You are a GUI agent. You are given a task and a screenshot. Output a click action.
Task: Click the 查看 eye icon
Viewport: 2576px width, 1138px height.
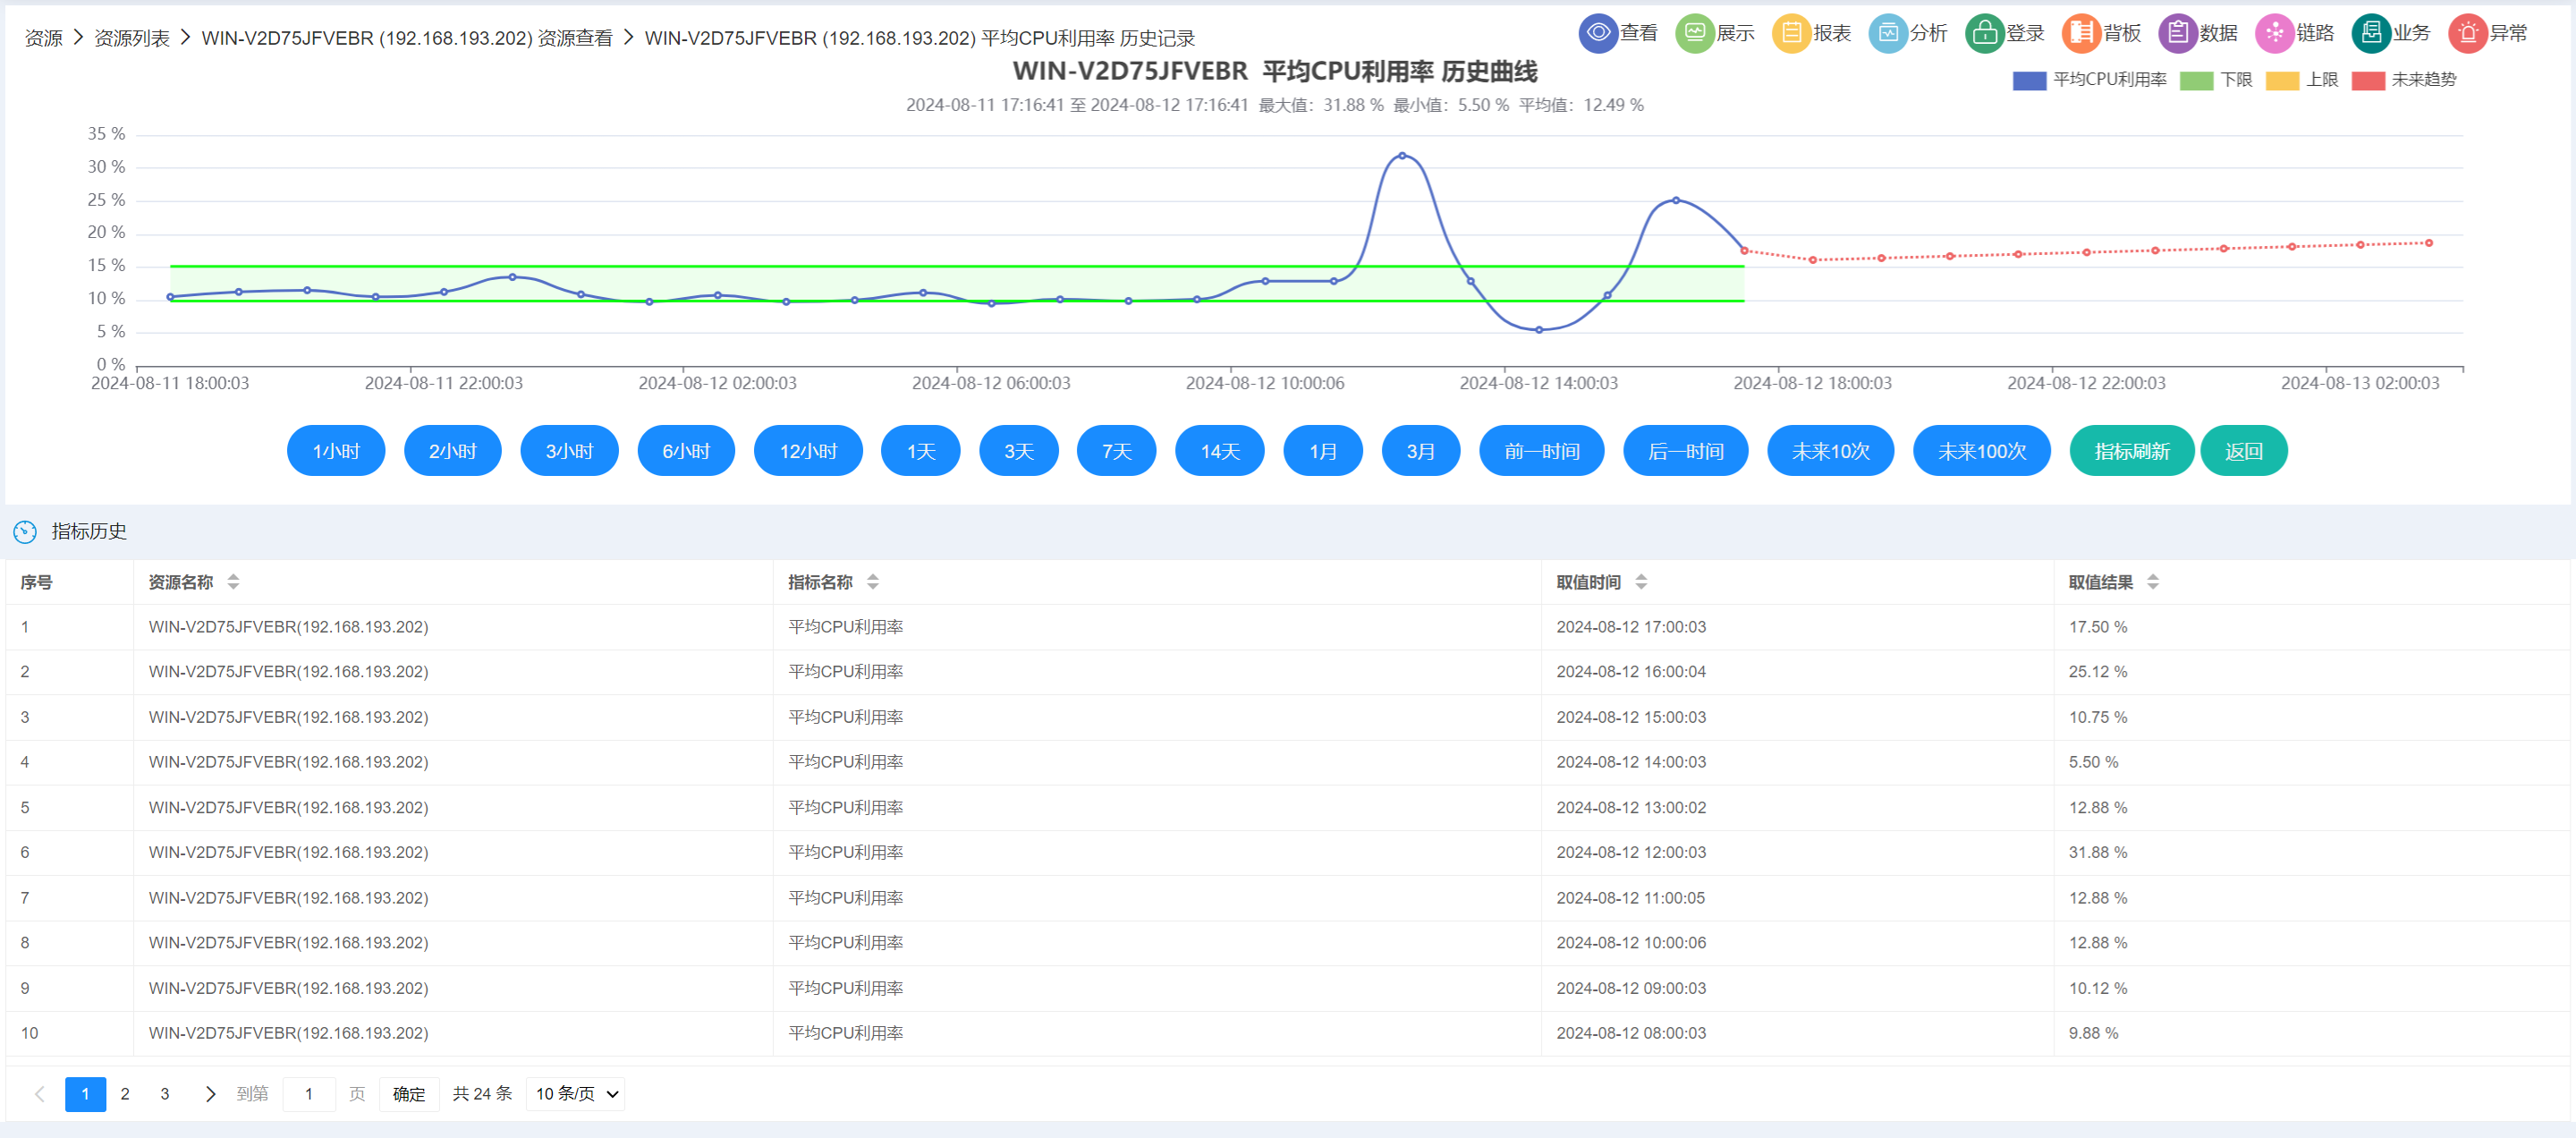1598,33
